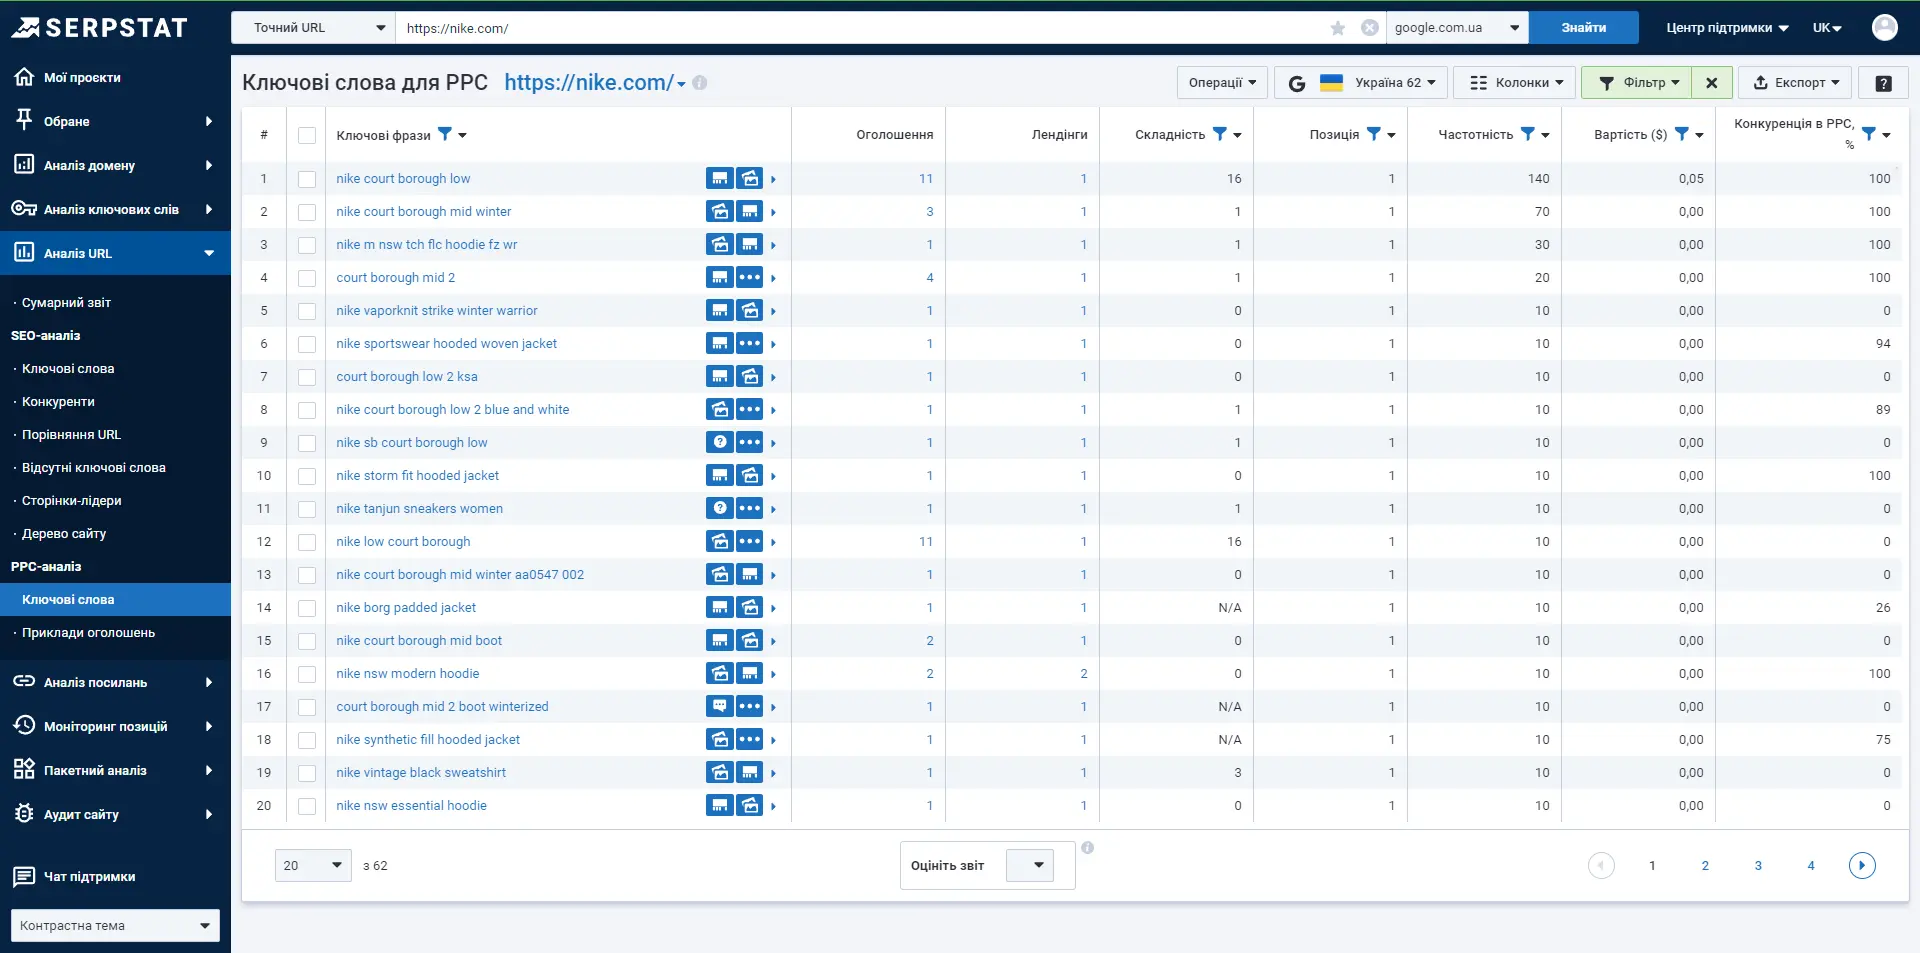
Task: Click first icon in nike vintage black sweatshirt row
Action: click(x=720, y=772)
